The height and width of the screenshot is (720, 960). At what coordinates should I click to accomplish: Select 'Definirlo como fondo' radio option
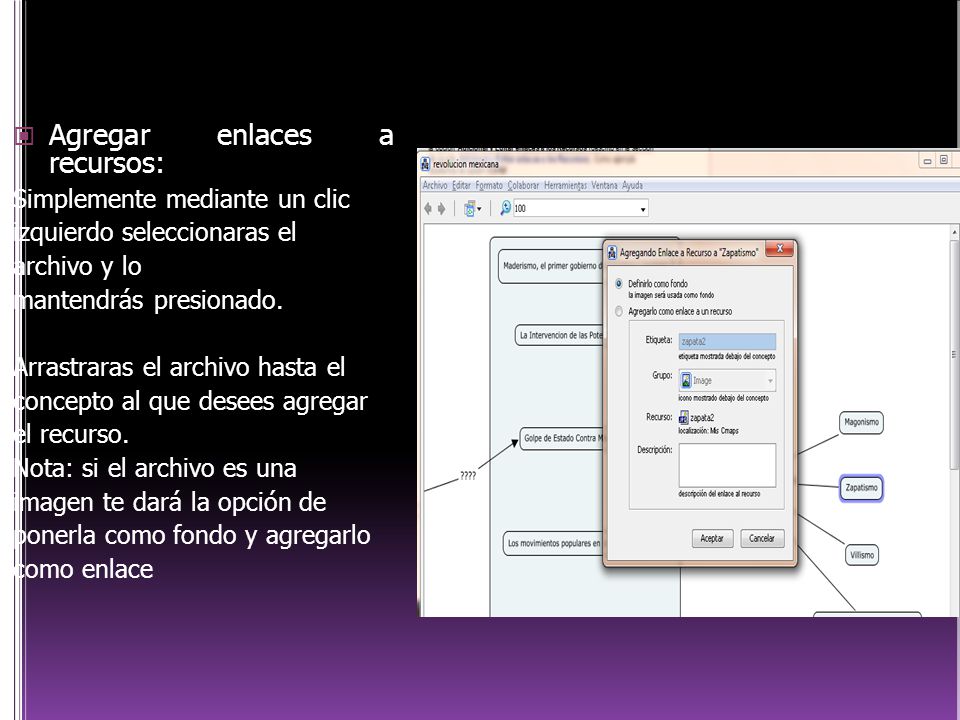coord(618,283)
